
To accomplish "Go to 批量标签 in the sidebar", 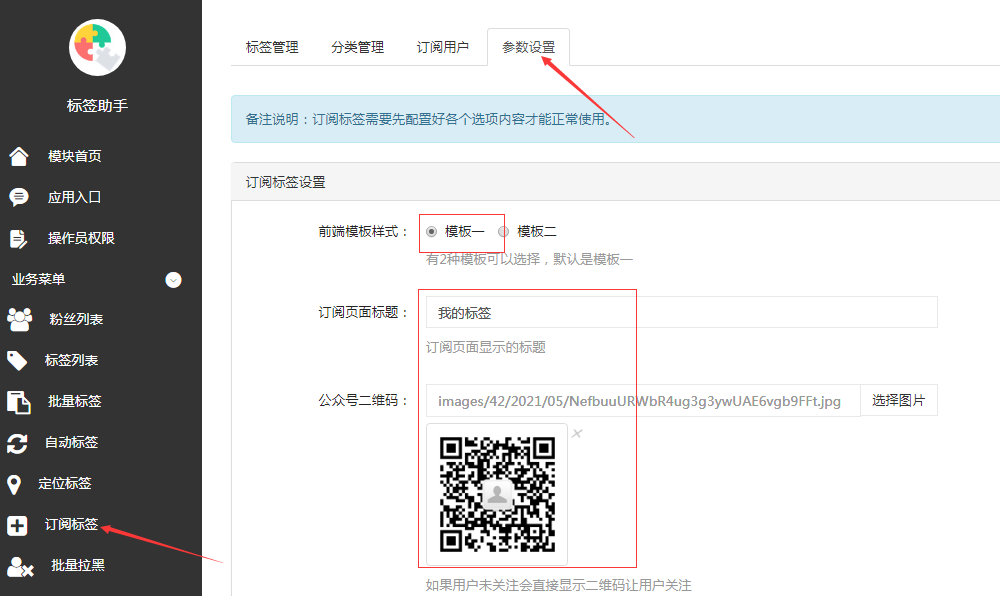I will tap(75, 401).
